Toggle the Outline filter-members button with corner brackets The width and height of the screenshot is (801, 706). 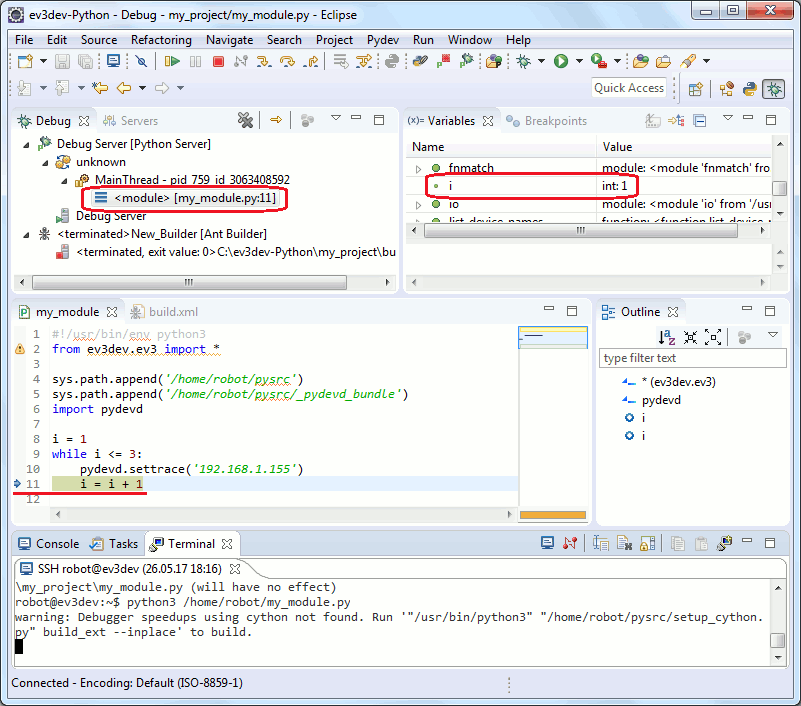coord(713,337)
